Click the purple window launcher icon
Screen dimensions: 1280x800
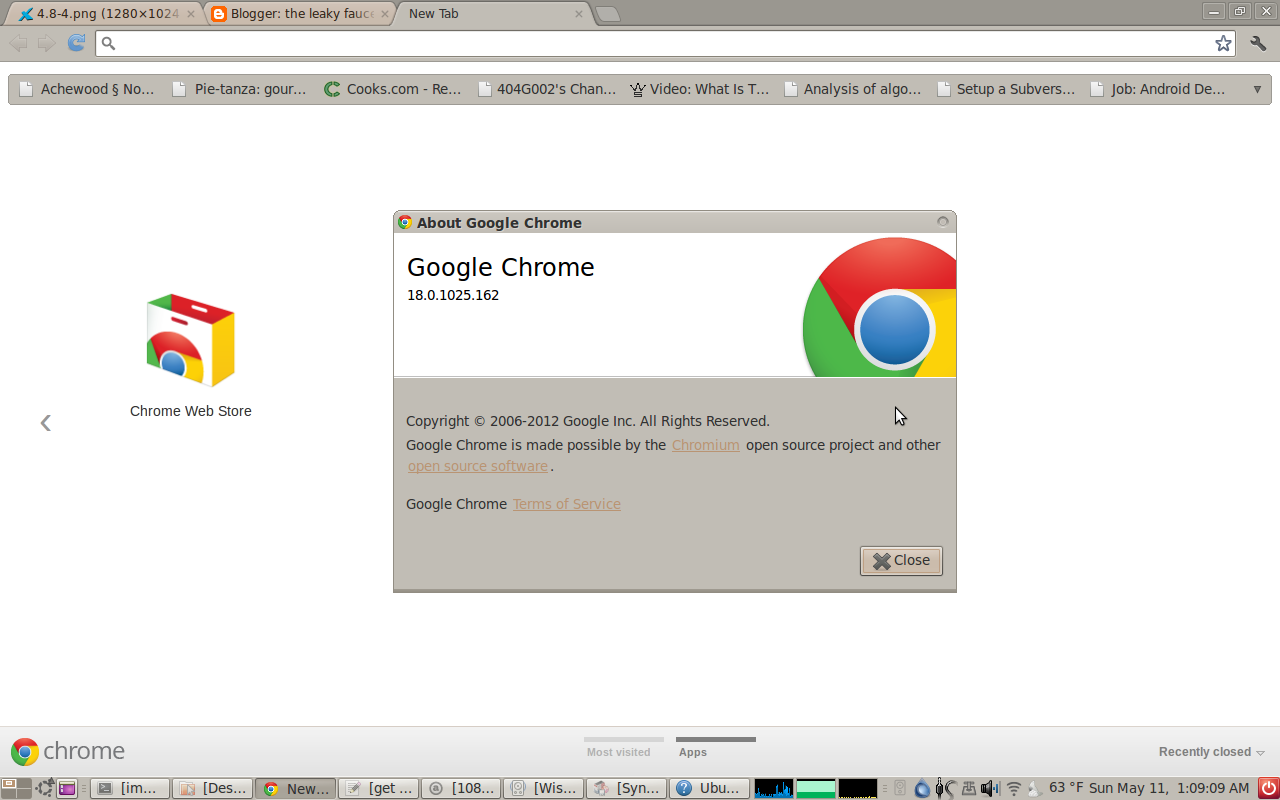(x=67, y=788)
